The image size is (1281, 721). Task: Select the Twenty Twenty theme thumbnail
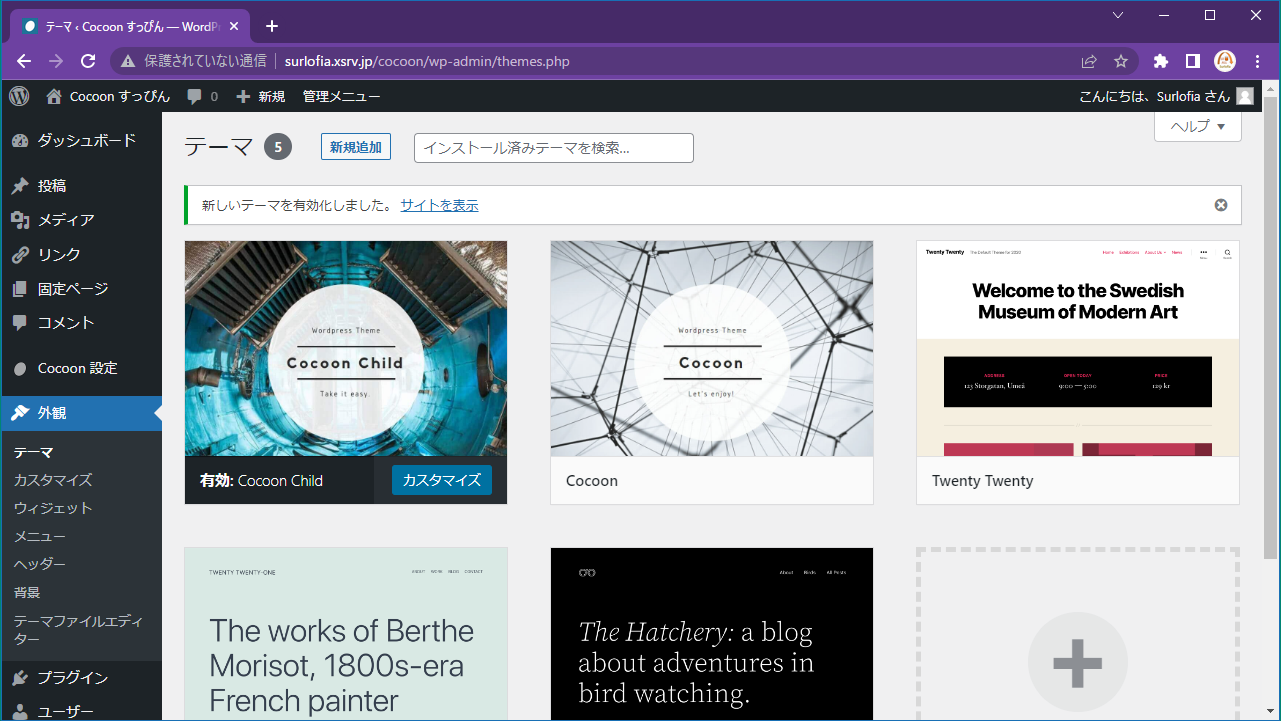click(x=1077, y=348)
